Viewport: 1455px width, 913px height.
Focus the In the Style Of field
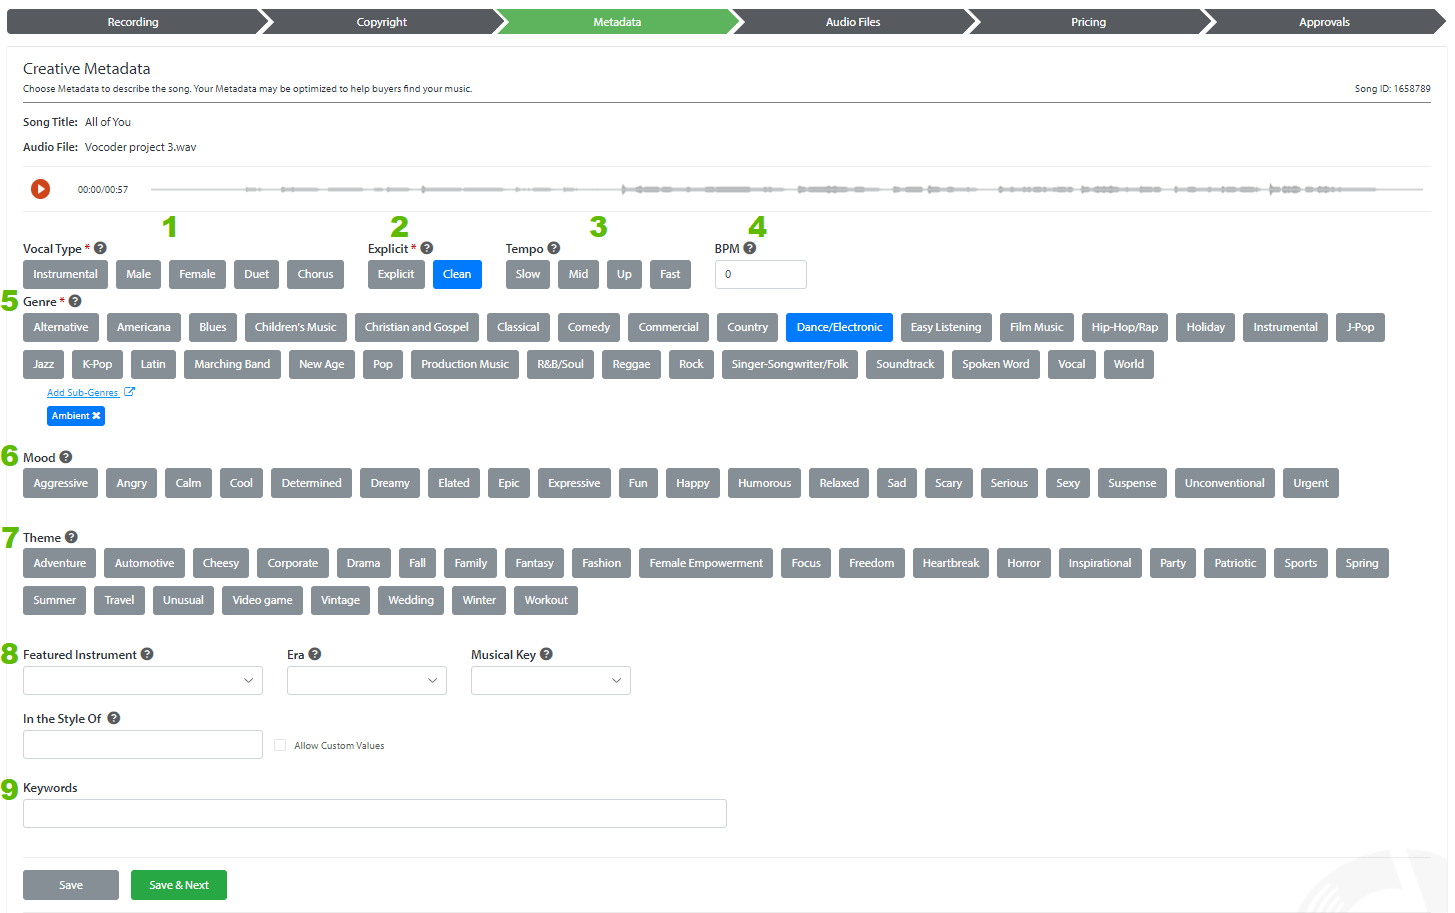tap(143, 744)
